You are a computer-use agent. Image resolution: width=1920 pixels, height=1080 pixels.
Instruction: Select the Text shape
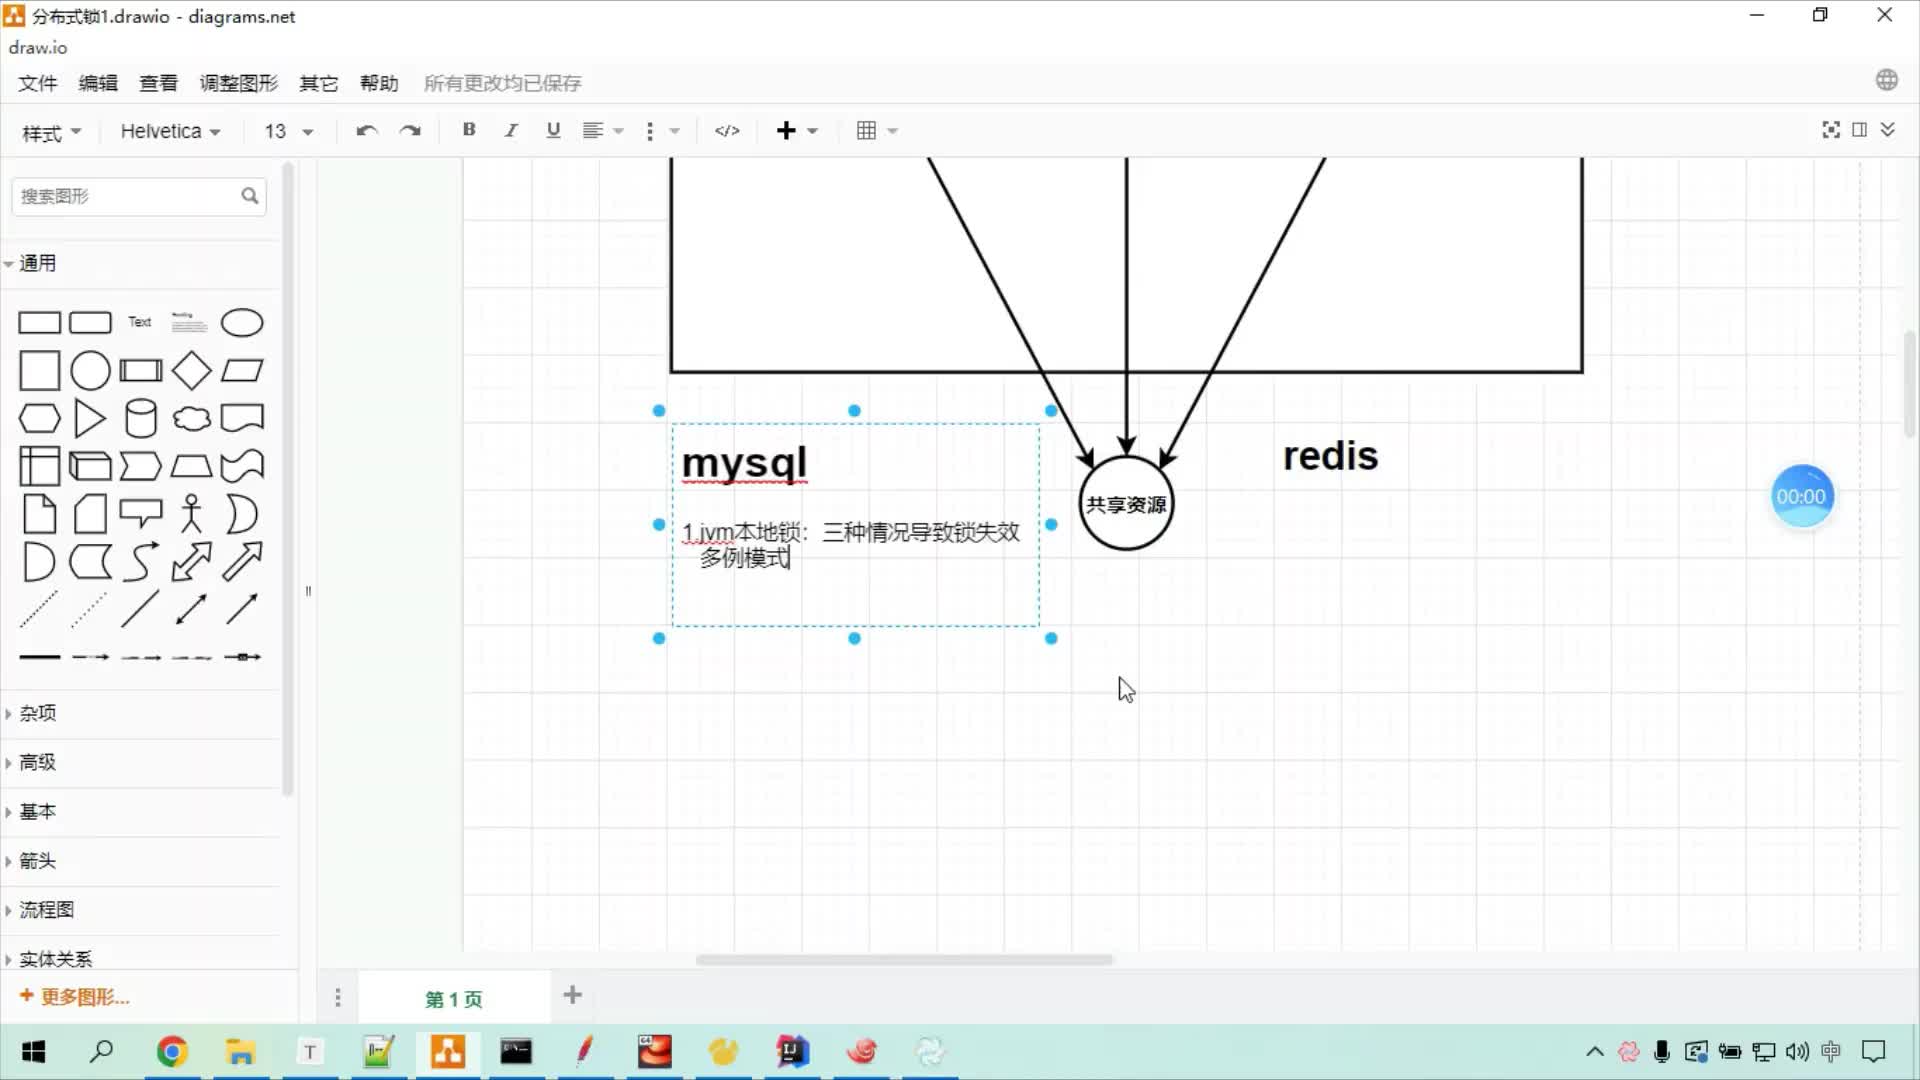[140, 322]
